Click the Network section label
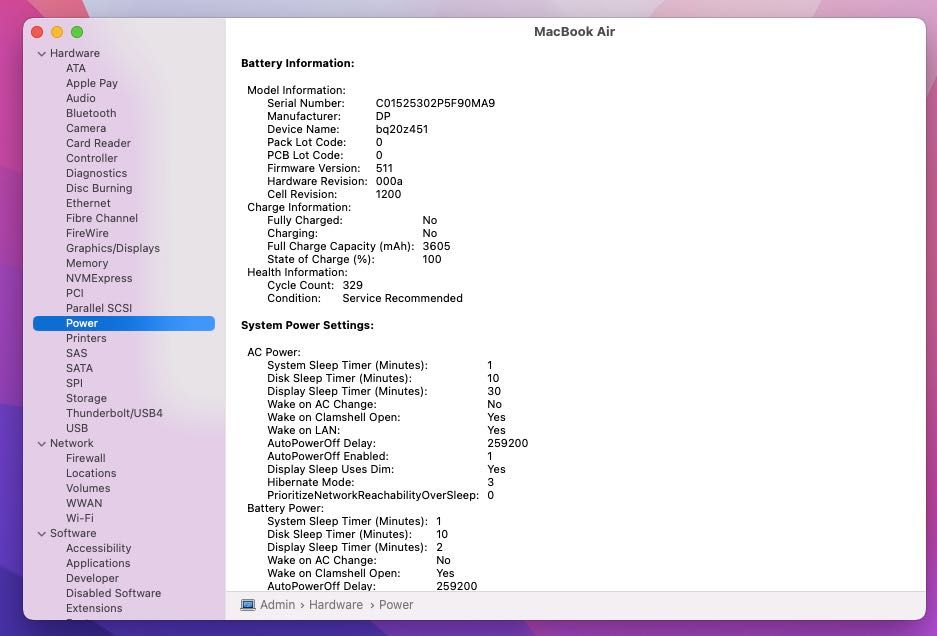 point(72,444)
